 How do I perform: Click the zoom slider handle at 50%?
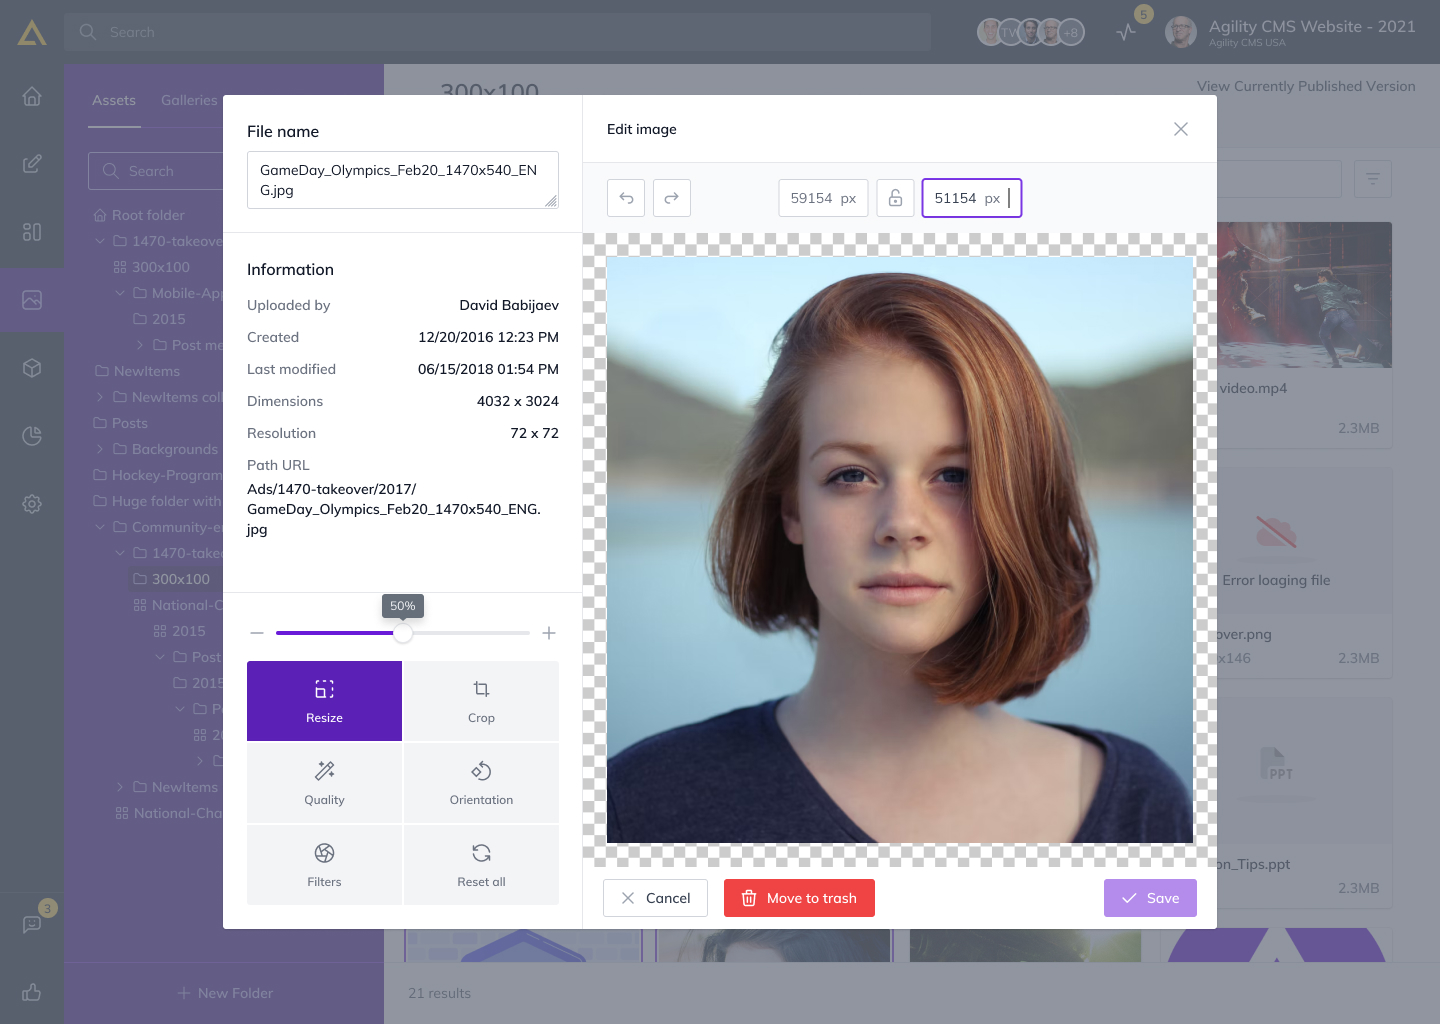[x=403, y=633]
